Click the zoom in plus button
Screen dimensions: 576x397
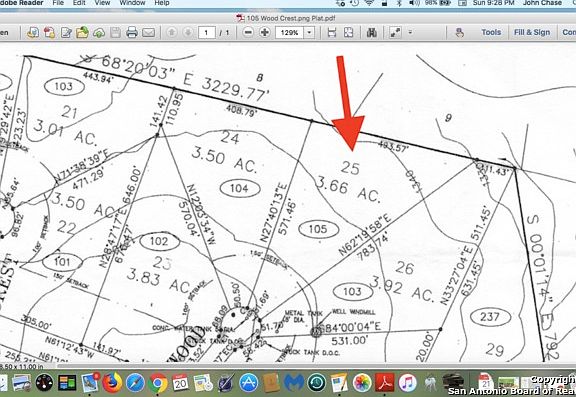pyautogui.click(x=264, y=33)
